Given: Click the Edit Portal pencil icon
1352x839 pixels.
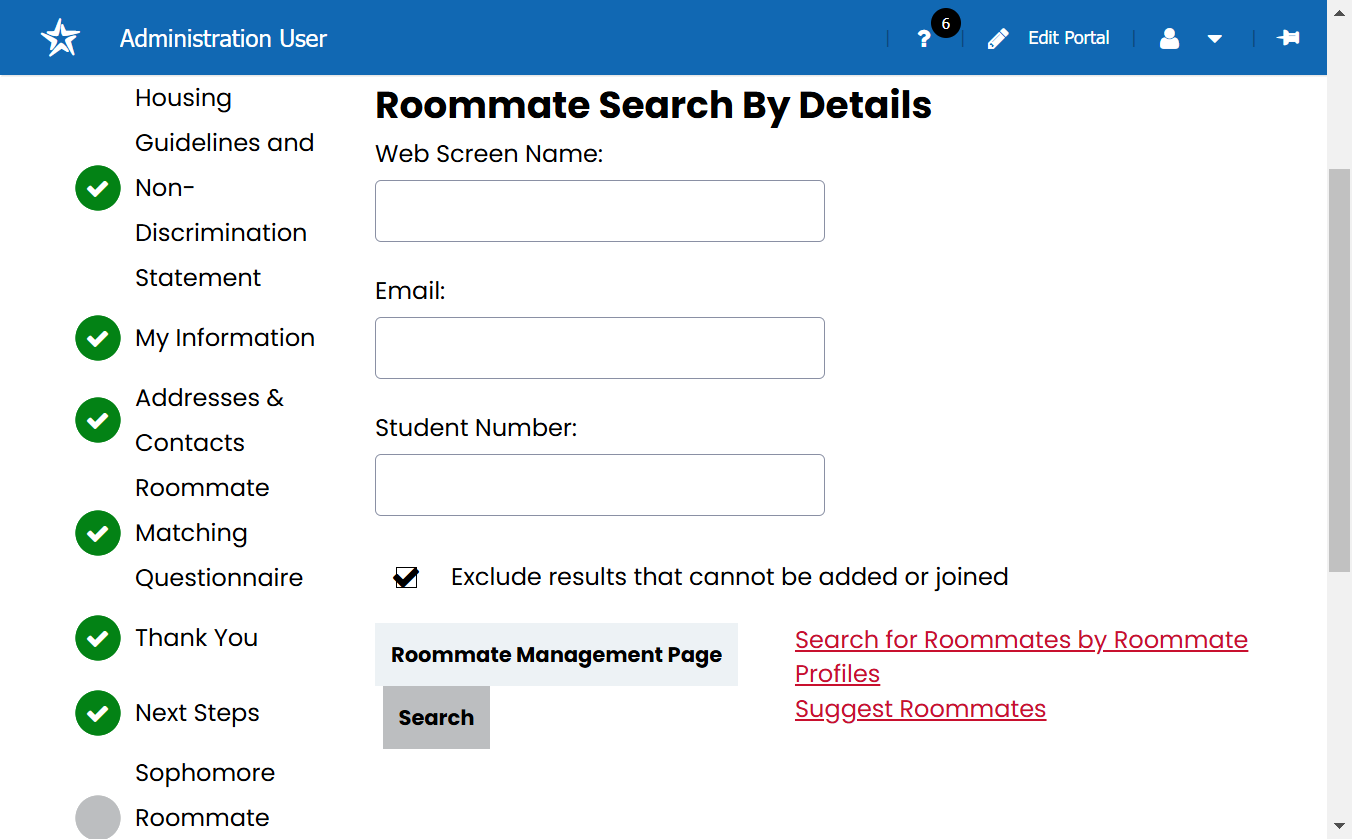Looking at the screenshot, I should [x=998, y=39].
